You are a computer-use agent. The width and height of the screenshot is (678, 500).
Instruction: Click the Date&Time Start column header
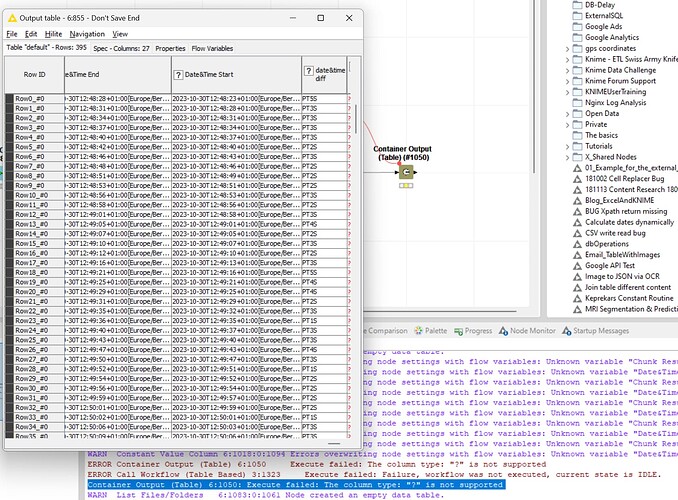click(236, 74)
